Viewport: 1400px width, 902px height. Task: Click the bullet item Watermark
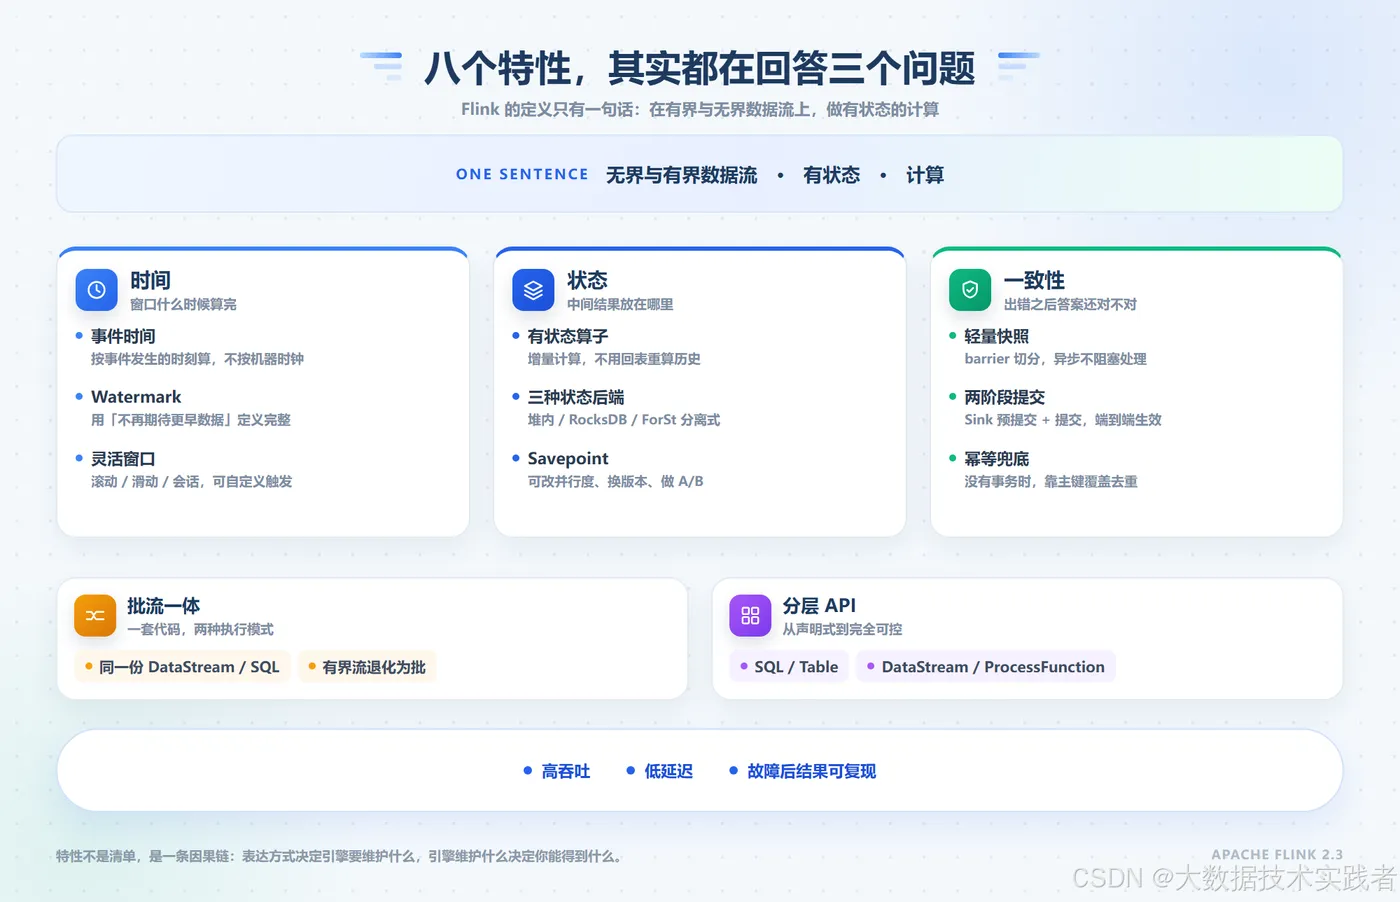[136, 397]
